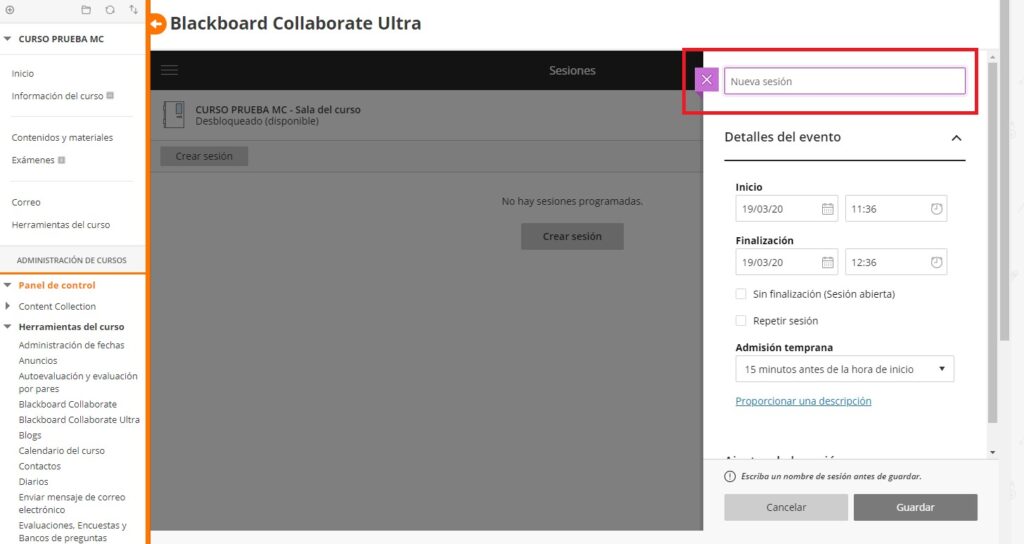Click the Proporcionar una descripción link
Viewport: 1024px width, 544px height.
pos(803,401)
